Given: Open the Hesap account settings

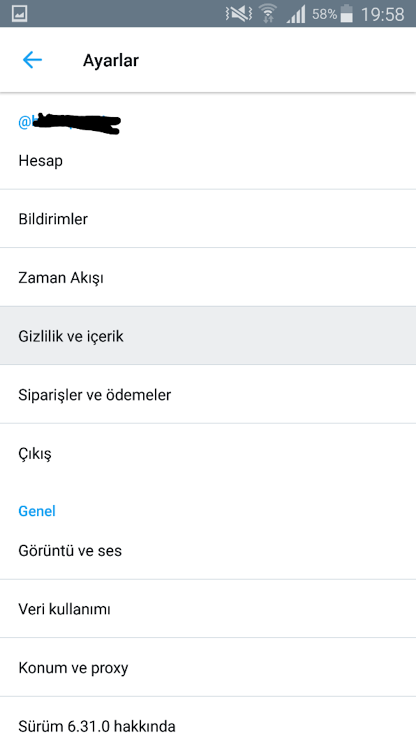Looking at the screenshot, I should coord(208,161).
